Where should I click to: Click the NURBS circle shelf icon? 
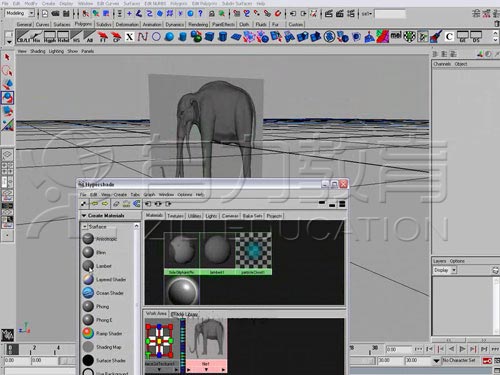pos(156,37)
